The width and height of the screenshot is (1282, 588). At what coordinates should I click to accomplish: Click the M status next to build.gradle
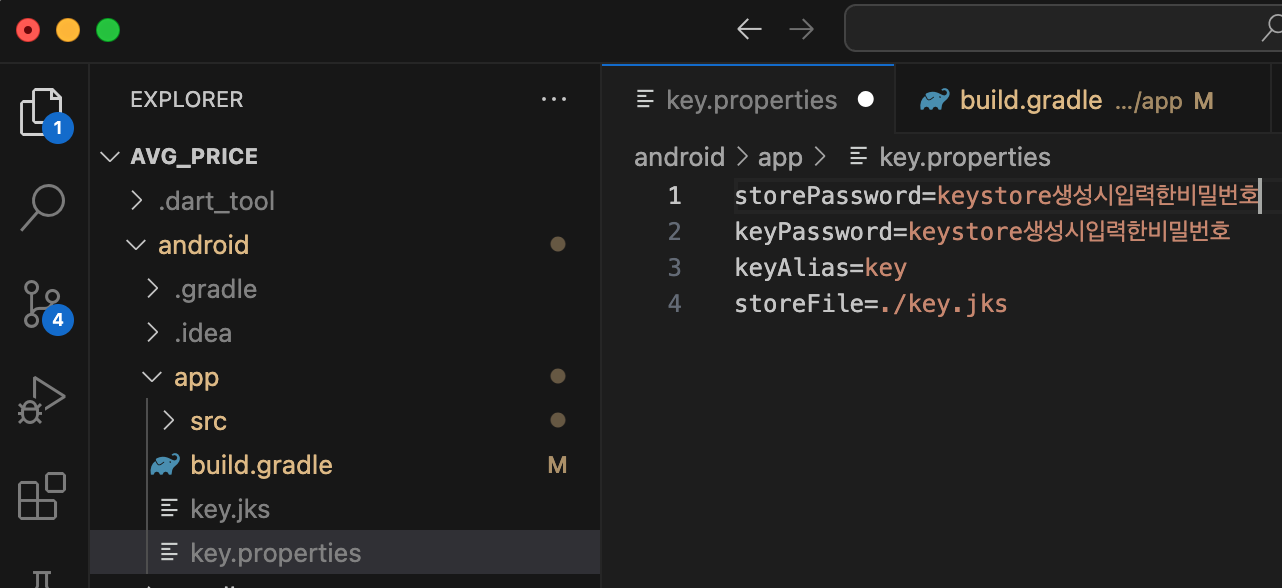[557, 465]
